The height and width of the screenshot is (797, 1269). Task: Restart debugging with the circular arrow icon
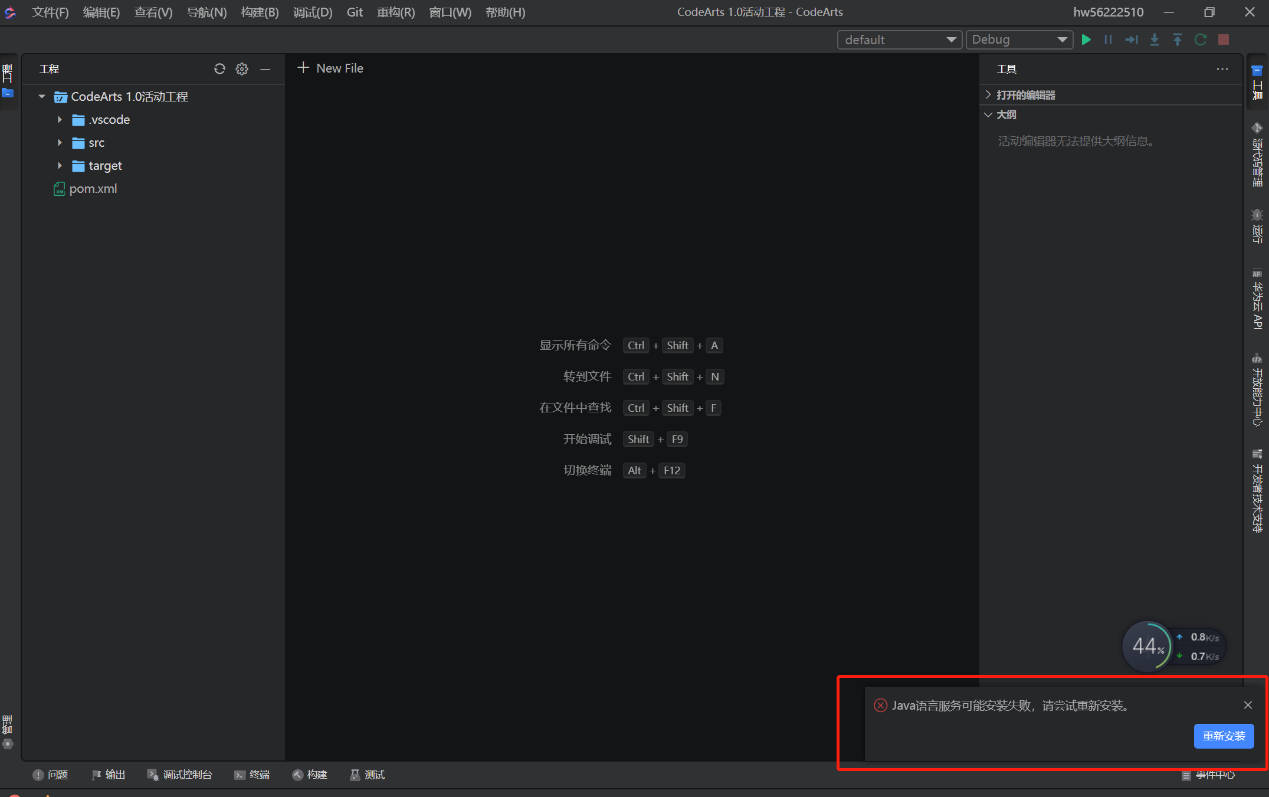coord(1200,40)
